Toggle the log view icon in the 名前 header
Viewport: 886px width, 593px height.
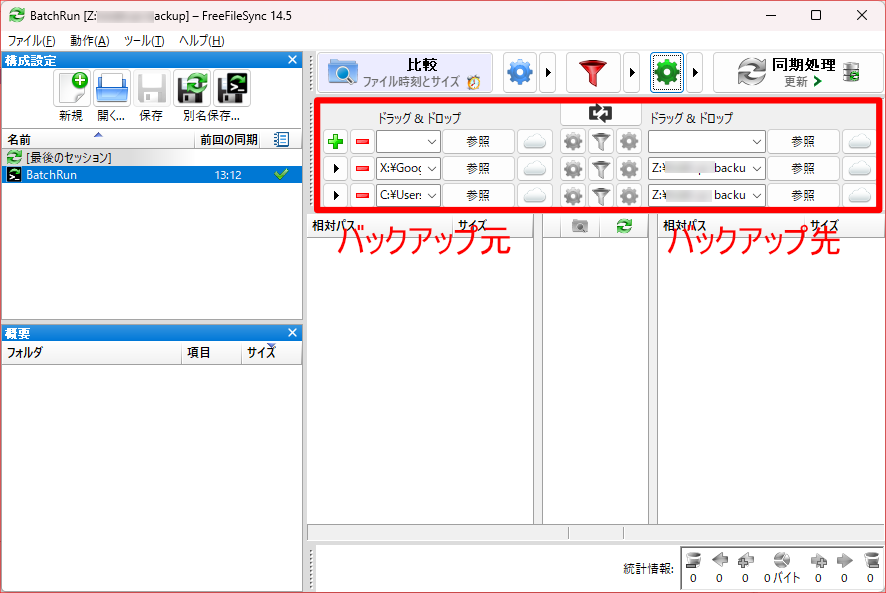coord(281,139)
